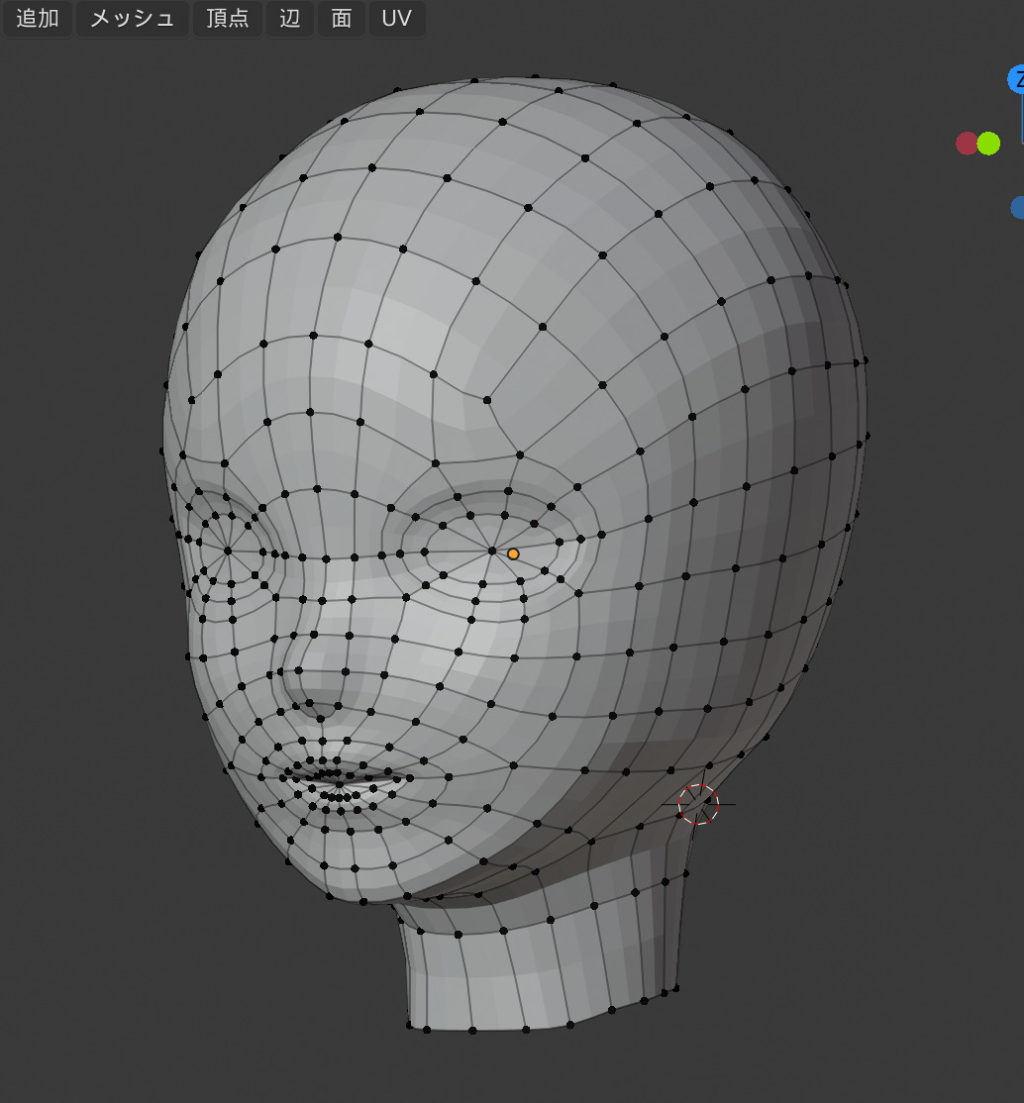This screenshot has width=1024, height=1103.
Task: Select the neck's bottom-right corner vertex
Action: 661,994
